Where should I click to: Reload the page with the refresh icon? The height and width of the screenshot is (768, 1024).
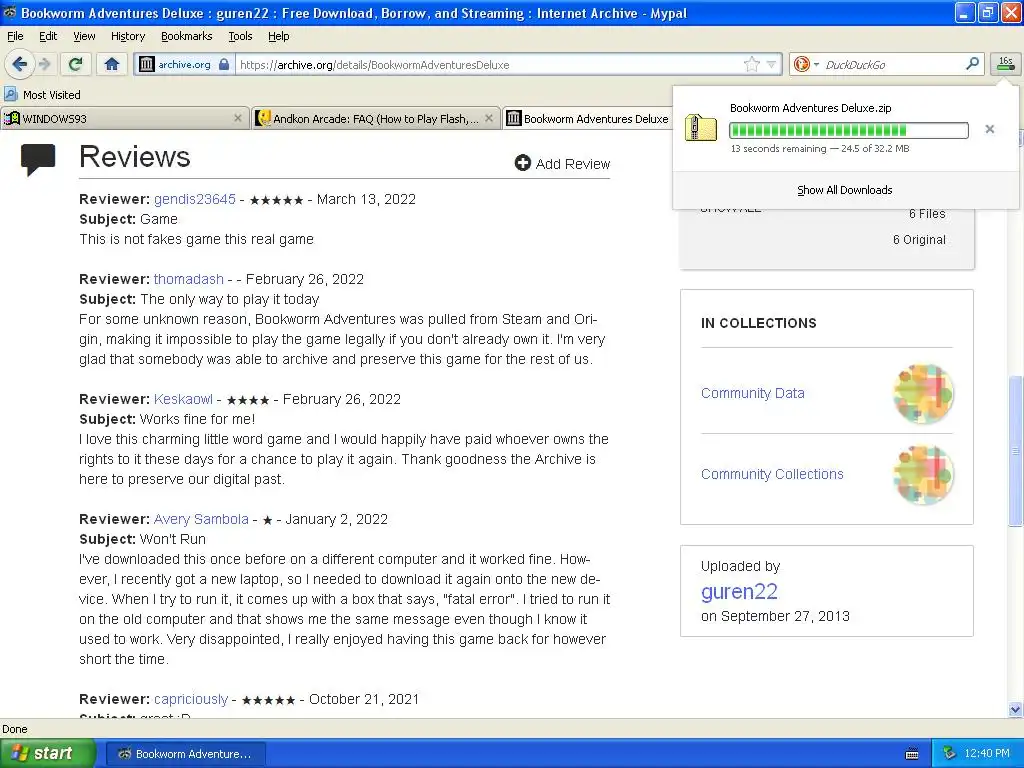[75, 64]
